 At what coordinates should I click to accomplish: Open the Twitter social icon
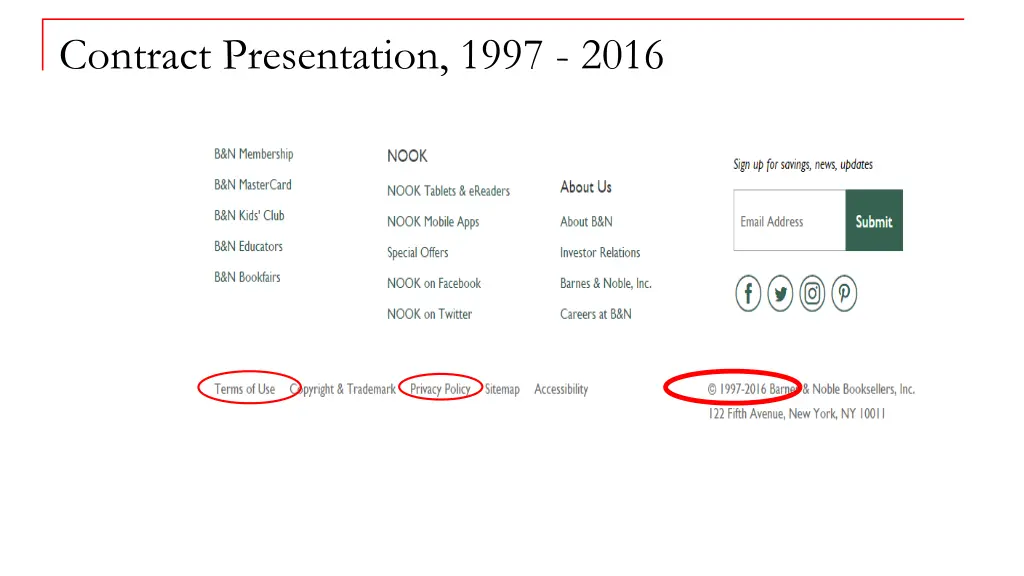tap(780, 293)
